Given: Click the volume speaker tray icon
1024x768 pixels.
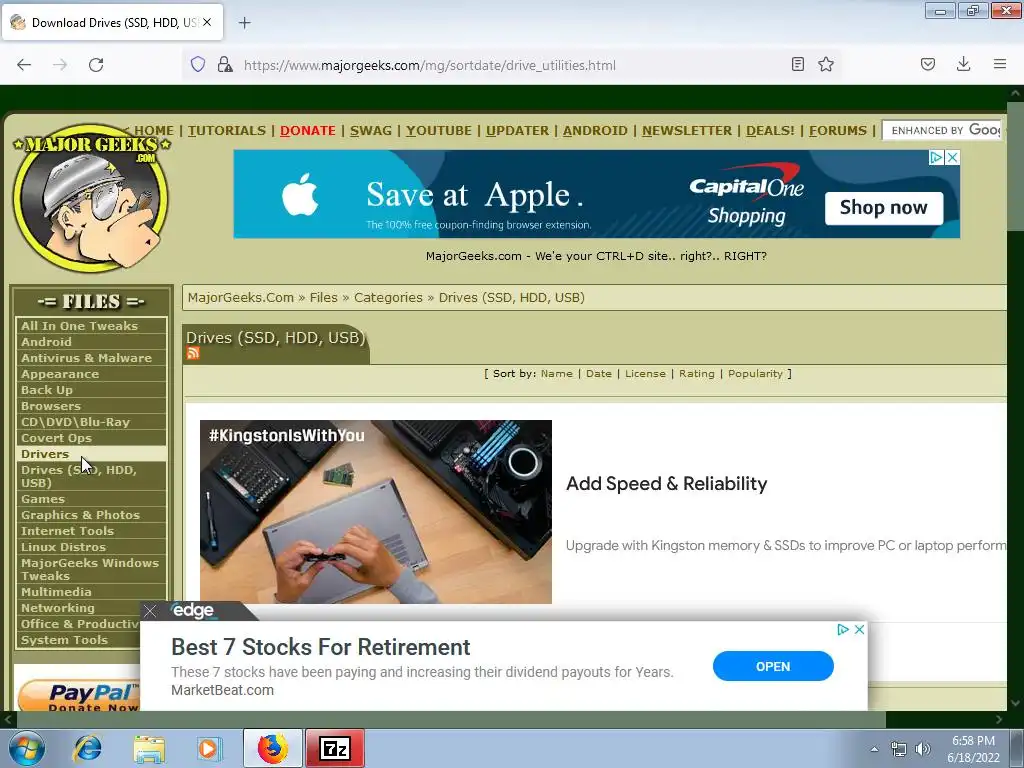Looking at the screenshot, I should [922, 749].
